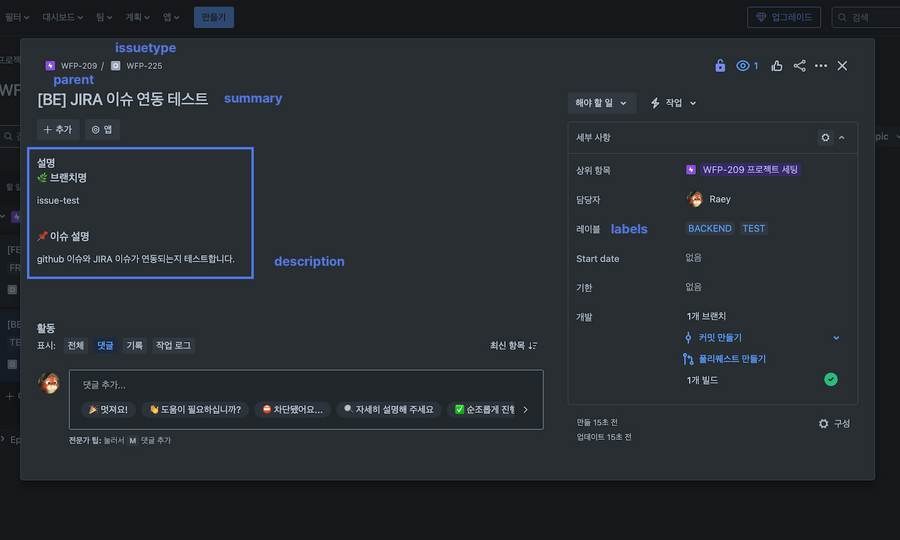The width and height of the screenshot is (900, 540).
Task: Open the WFP-209 breadcrumb link
Action: pyautogui.click(x=79, y=65)
